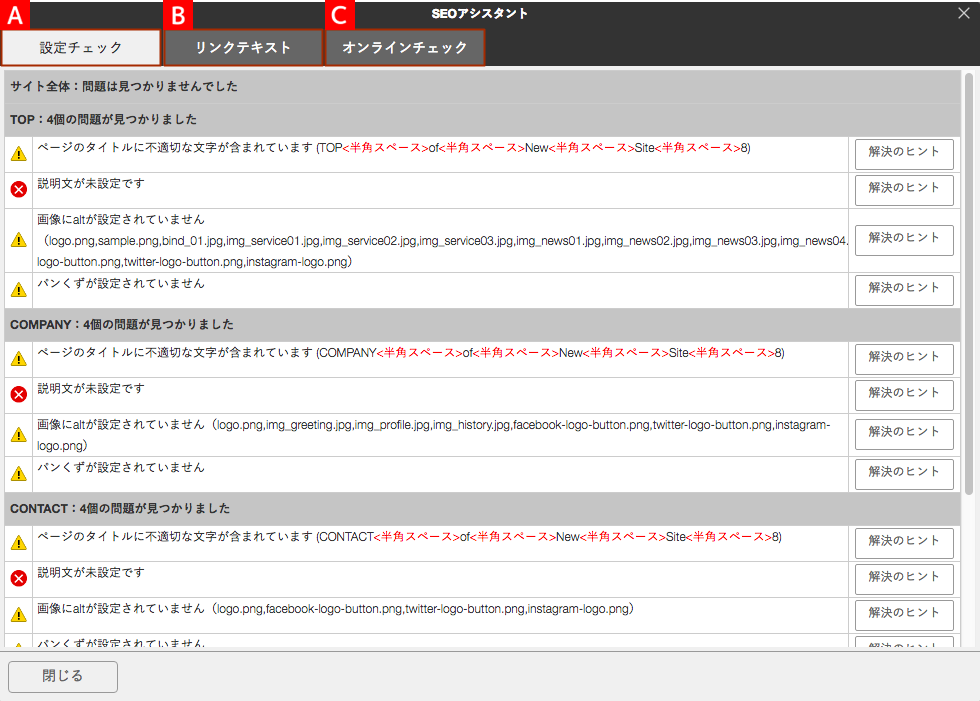Click the warning icon for TOP パンくず issue

19,289
